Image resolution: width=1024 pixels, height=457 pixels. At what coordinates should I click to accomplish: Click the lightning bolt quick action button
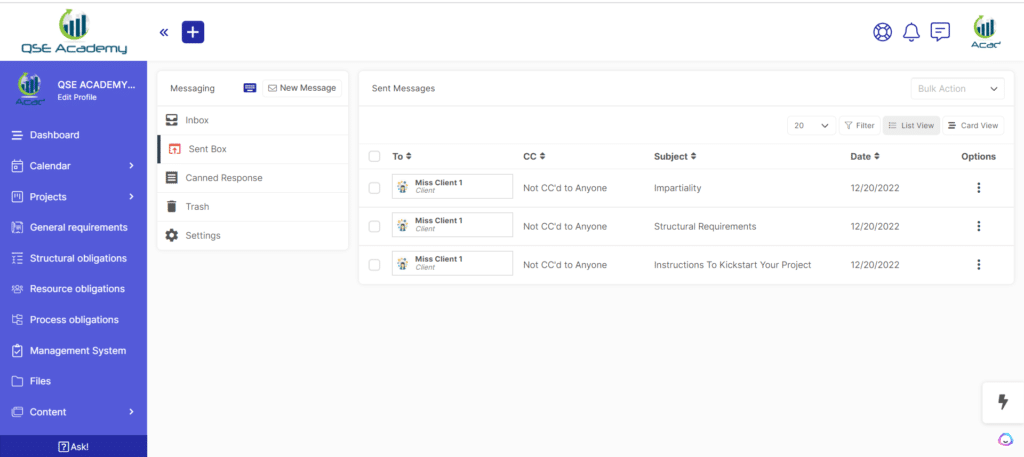point(1002,402)
